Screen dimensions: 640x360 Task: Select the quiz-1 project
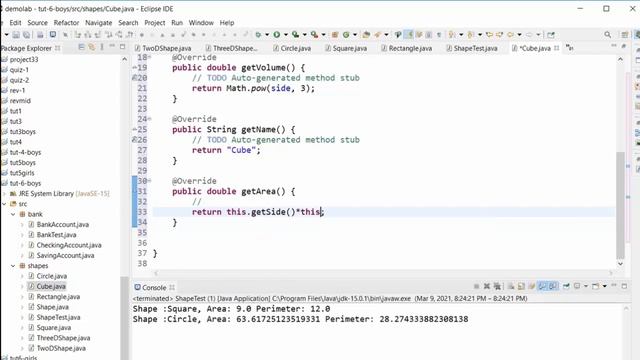(x=19, y=70)
